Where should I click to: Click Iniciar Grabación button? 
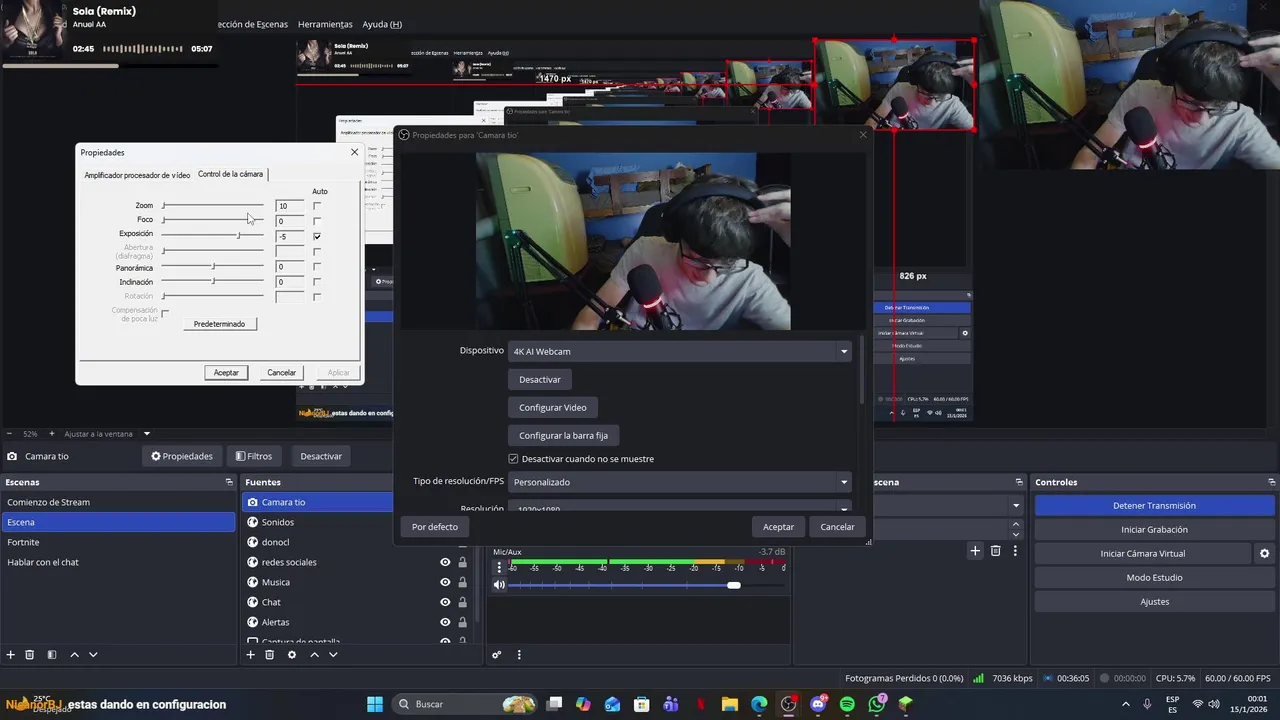1154,530
